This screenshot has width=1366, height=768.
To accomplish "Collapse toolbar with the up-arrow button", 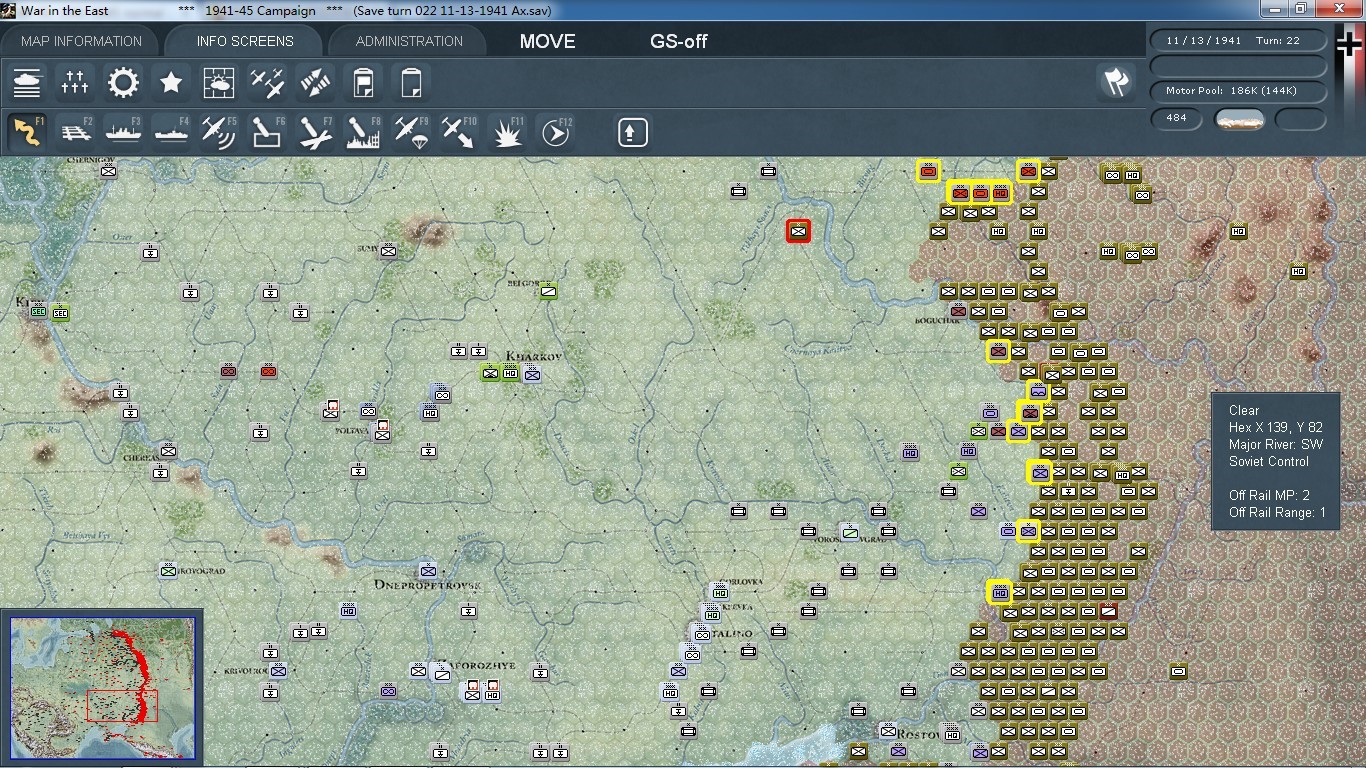I will 632,132.
